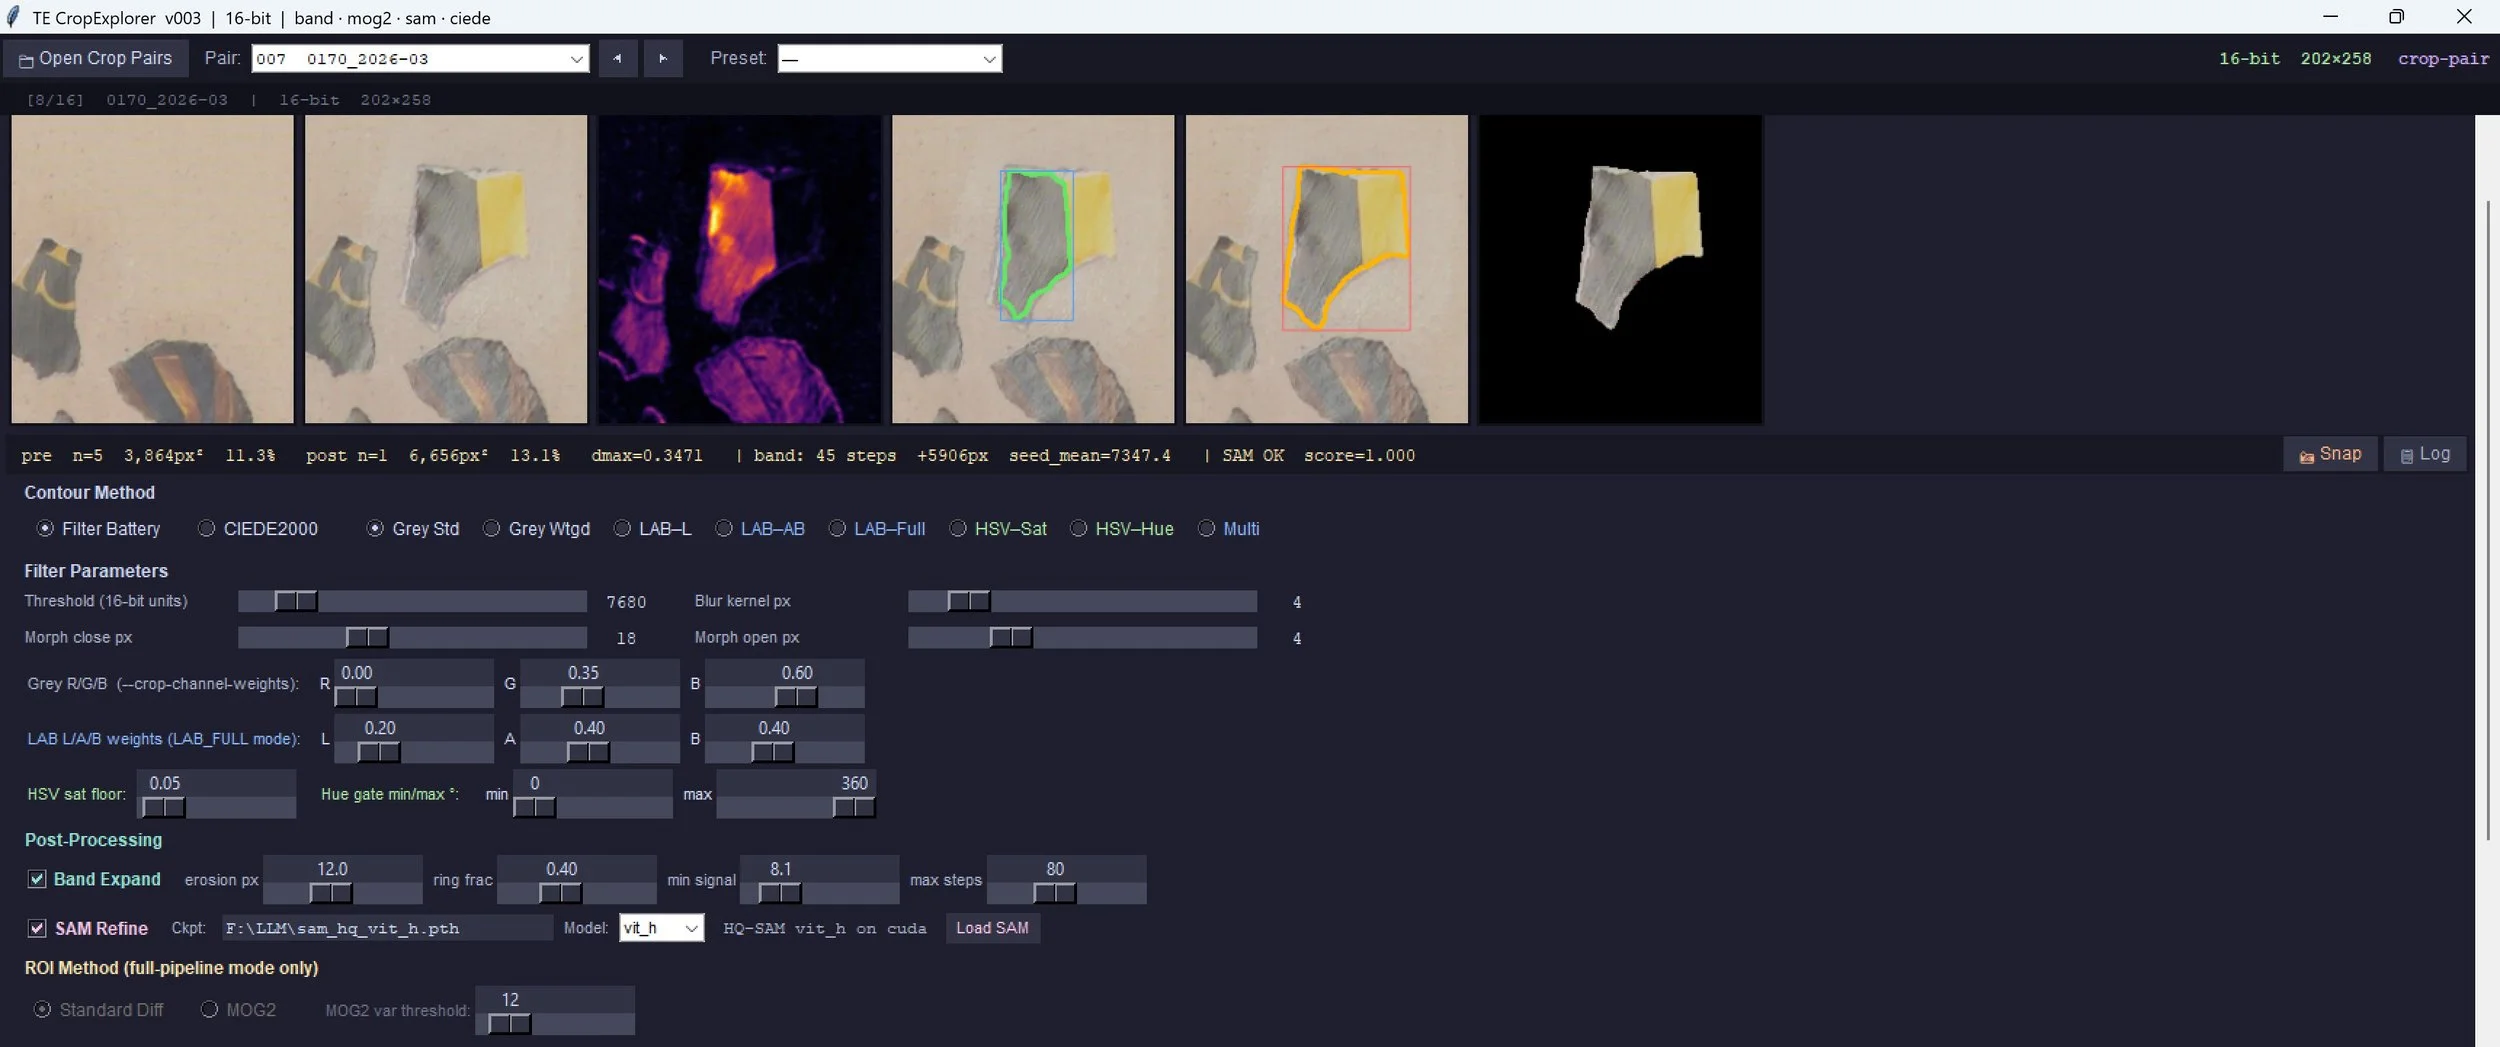This screenshot has height=1047, width=2500.
Task: Adjust the Blur kernel px slider
Action: coord(1082,601)
